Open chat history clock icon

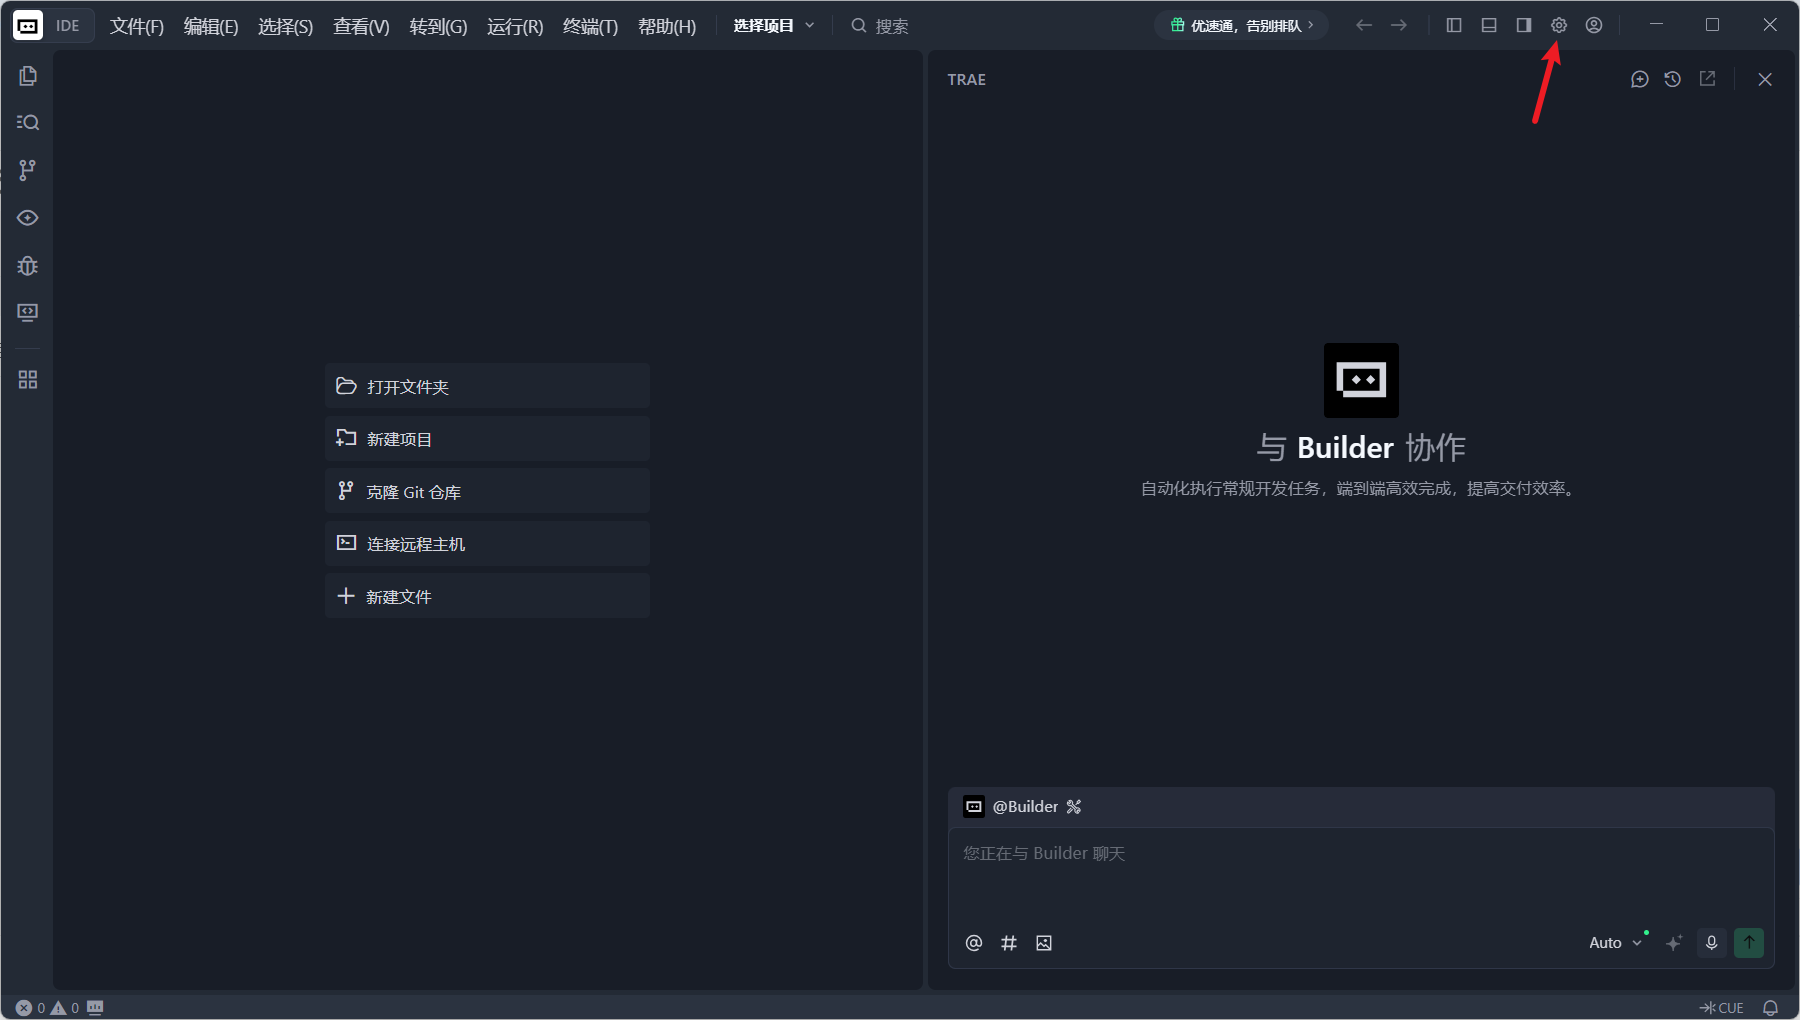click(x=1673, y=79)
